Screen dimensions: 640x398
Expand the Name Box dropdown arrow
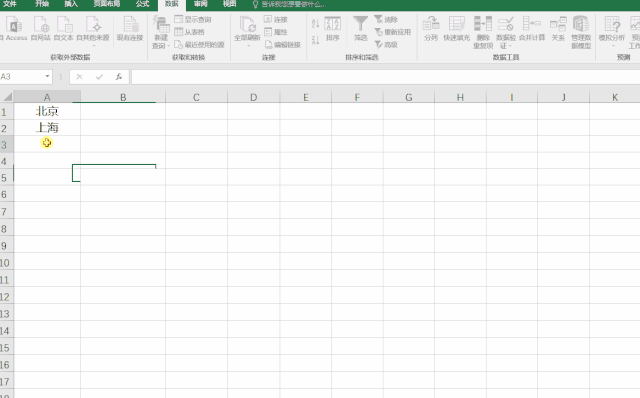point(47,76)
